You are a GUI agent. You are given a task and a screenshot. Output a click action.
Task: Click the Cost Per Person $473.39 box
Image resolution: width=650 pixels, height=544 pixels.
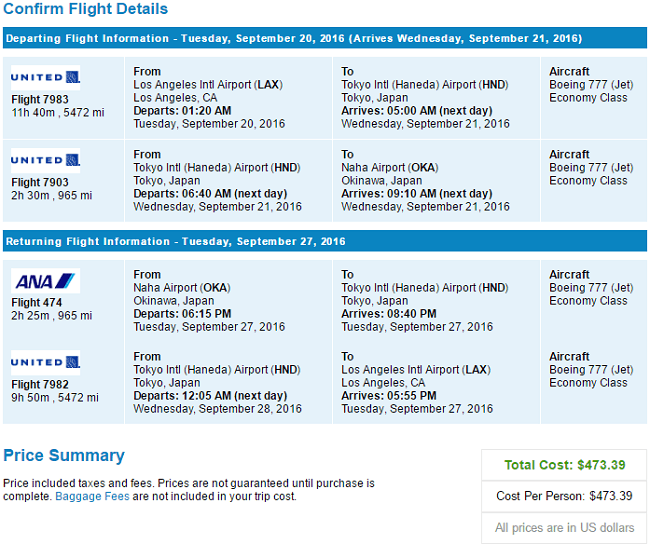click(564, 496)
